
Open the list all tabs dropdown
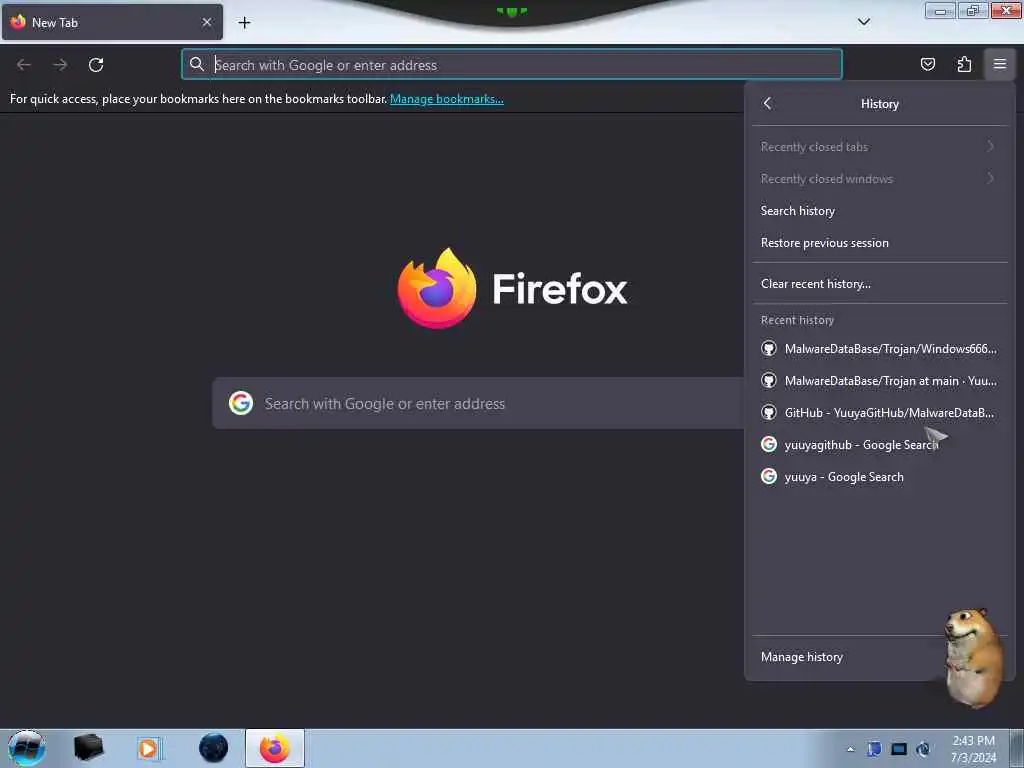pyautogui.click(x=863, y=22)
